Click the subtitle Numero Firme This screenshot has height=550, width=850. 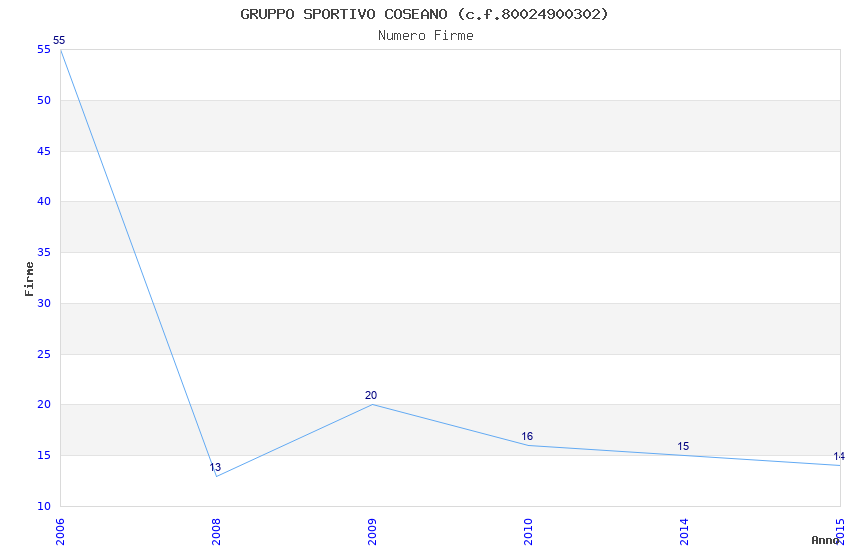426,35
